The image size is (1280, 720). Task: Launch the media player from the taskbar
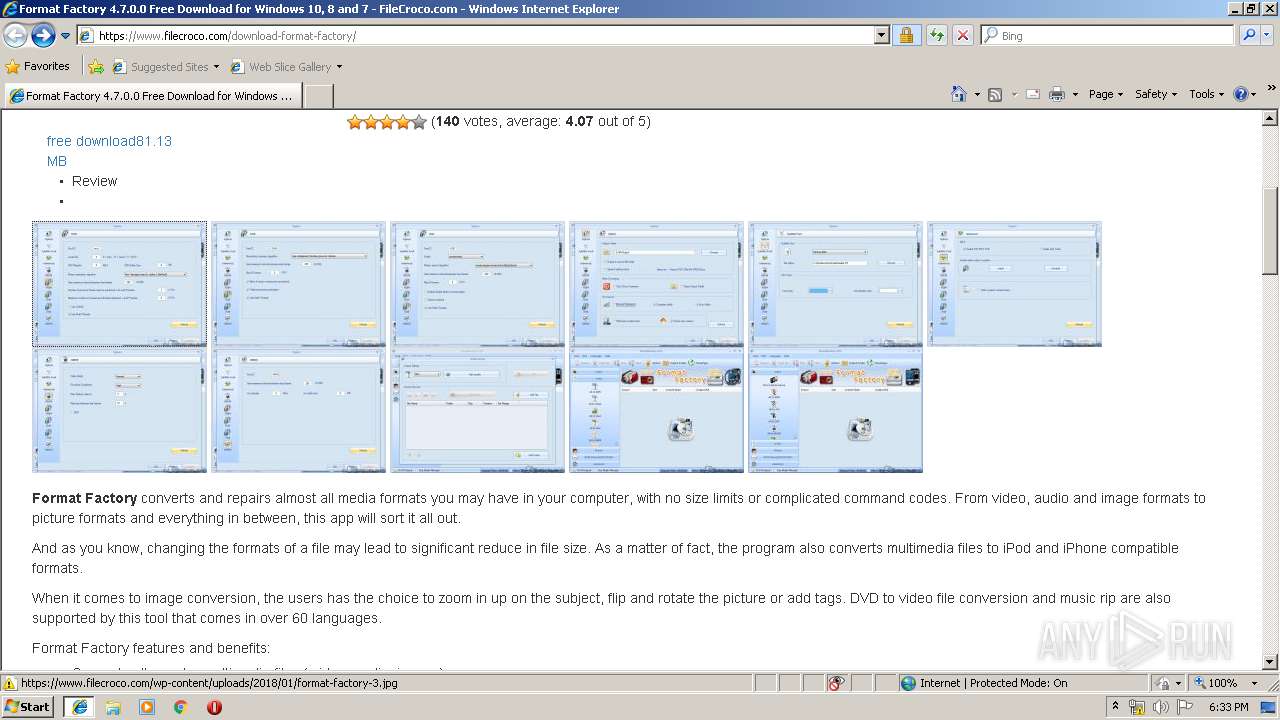click(x=147, y=706)
